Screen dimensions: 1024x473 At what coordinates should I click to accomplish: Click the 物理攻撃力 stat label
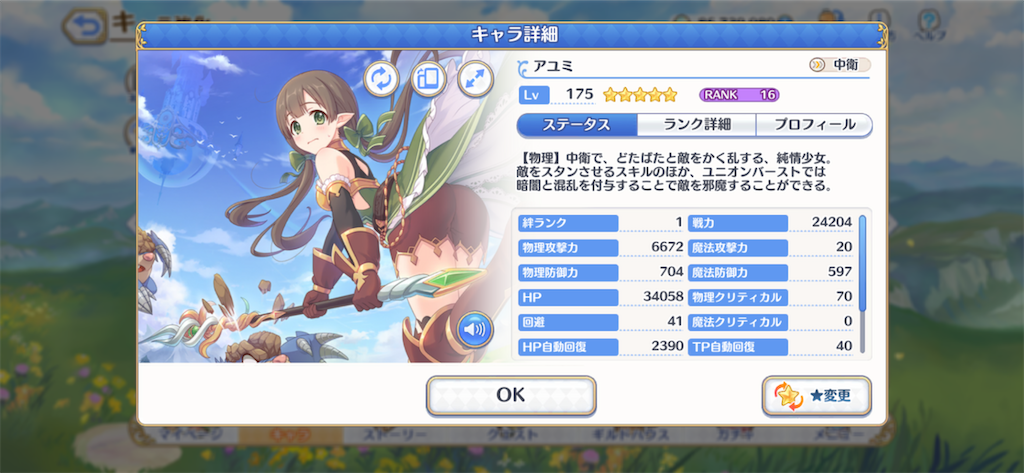(x=568, y=248)
